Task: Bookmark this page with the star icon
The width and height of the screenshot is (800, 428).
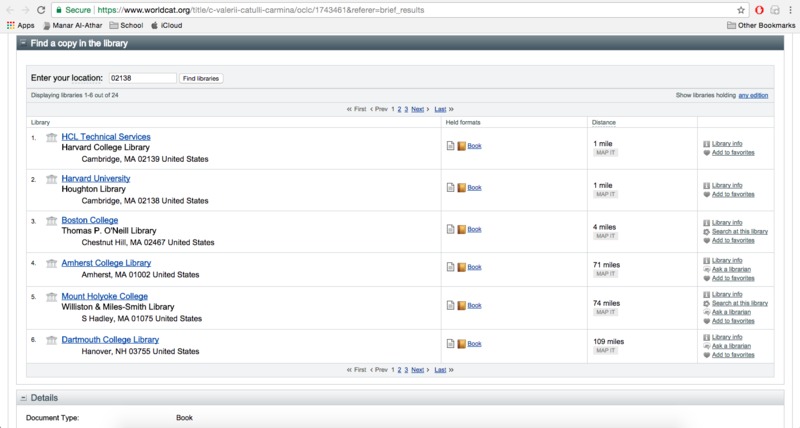Action: pyautogui.click(x=741, y=10)
